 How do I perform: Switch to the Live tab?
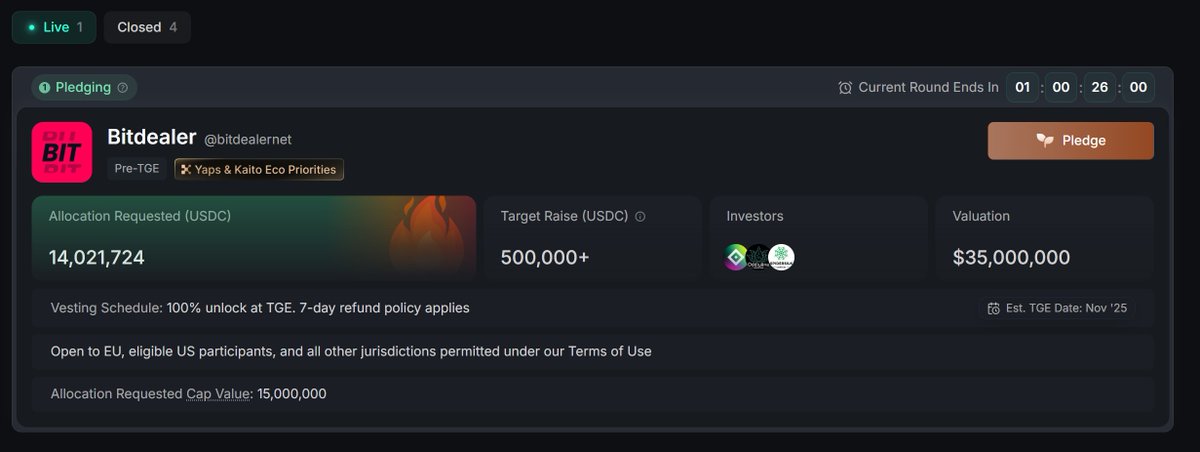[x=54, y=27]
